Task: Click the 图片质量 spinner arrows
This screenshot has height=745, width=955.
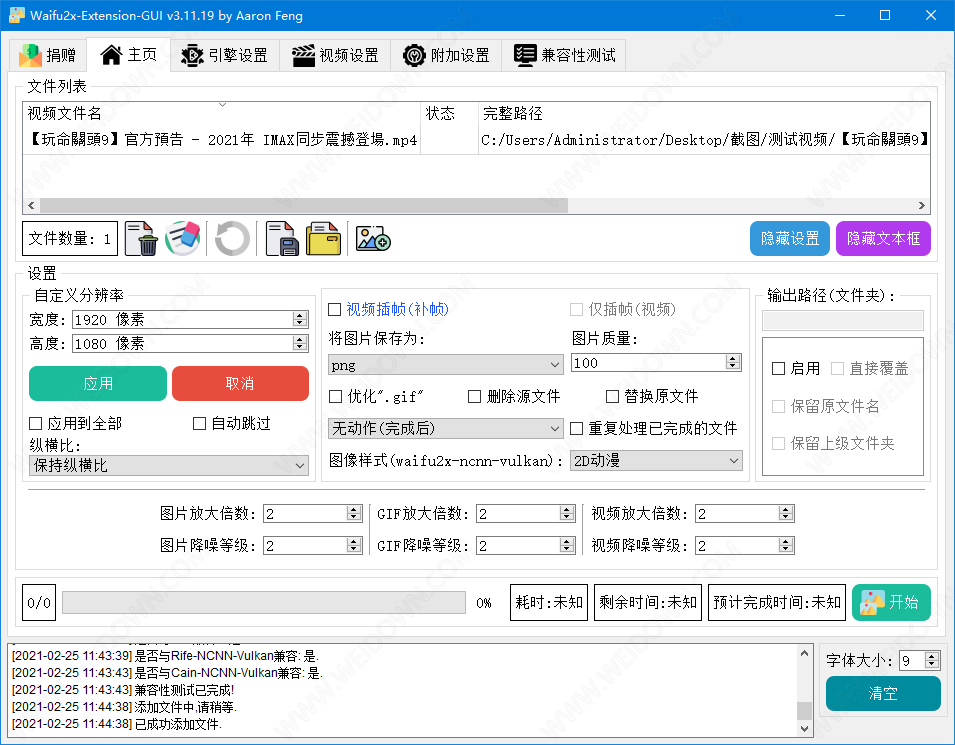Action: (733, 362)
